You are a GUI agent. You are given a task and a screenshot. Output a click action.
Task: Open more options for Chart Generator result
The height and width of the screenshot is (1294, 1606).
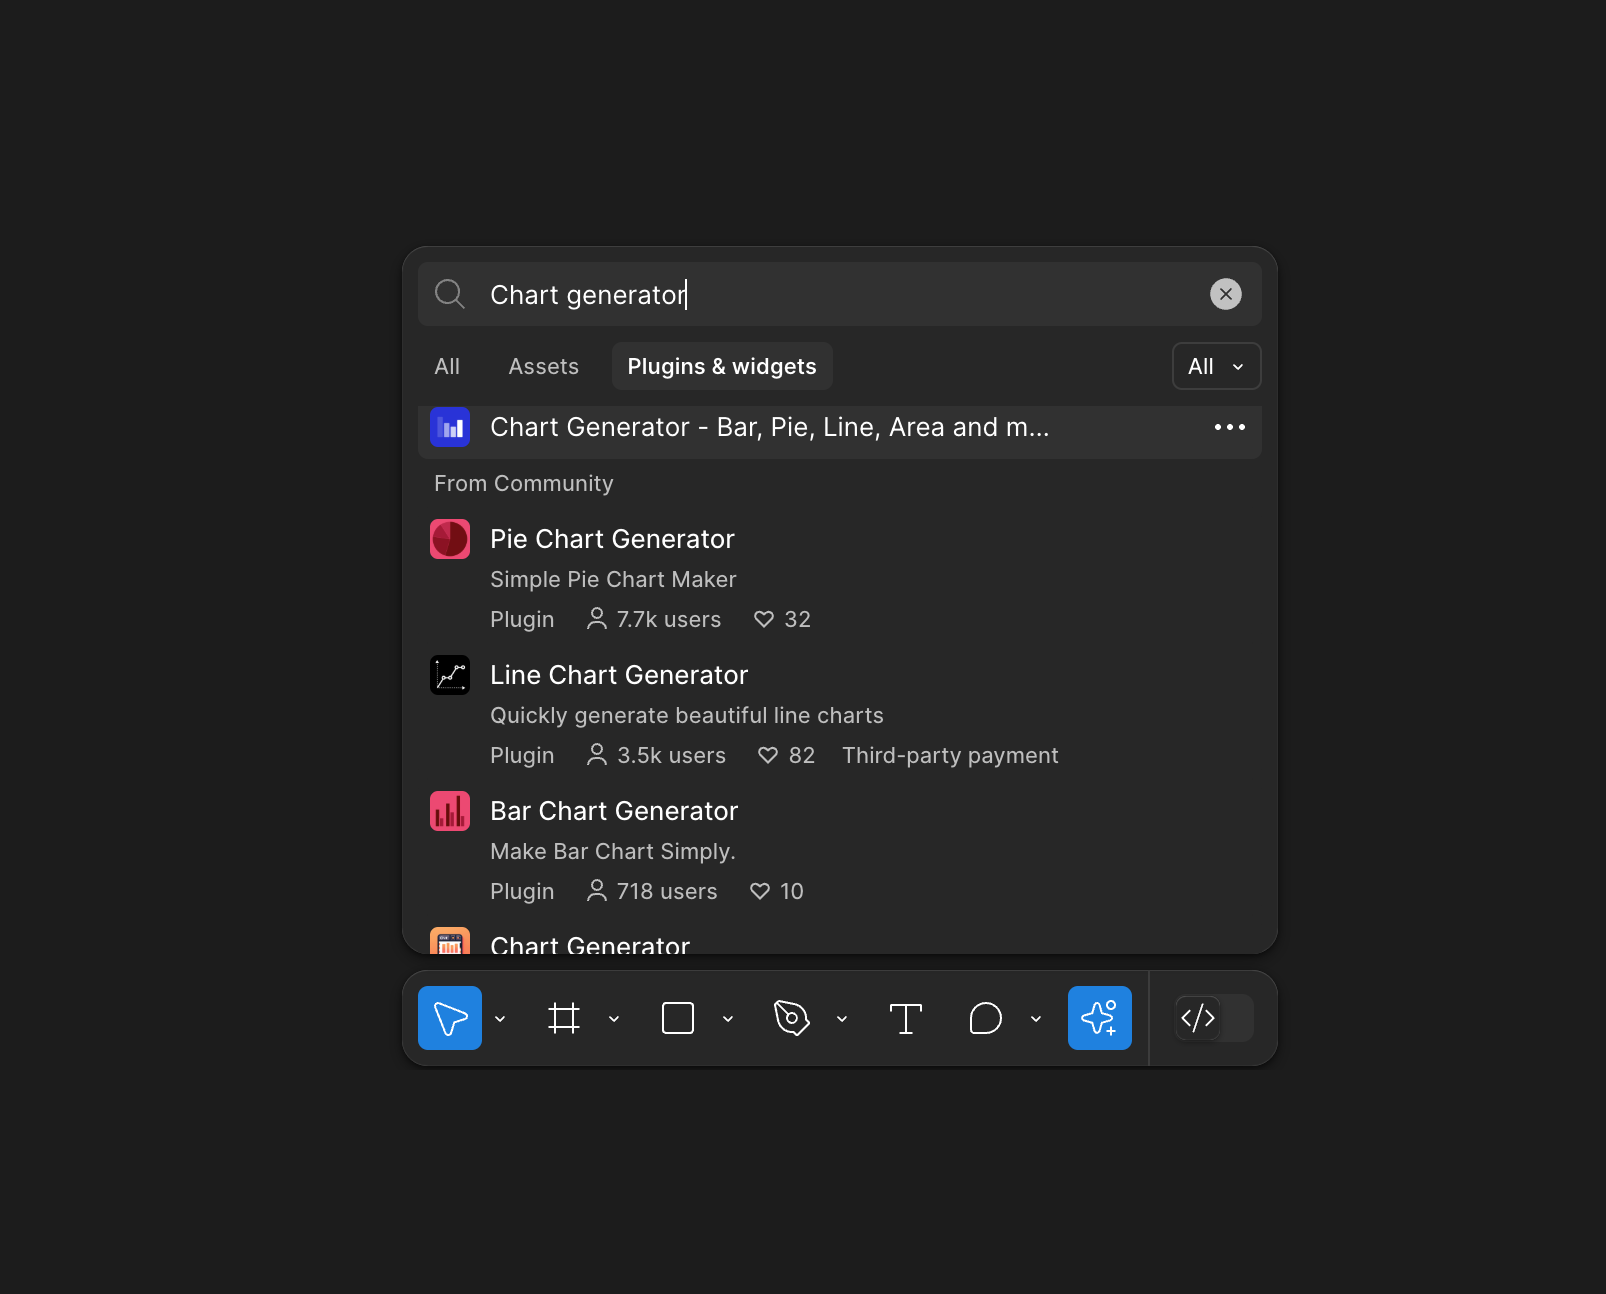[x=1230, y=427]
